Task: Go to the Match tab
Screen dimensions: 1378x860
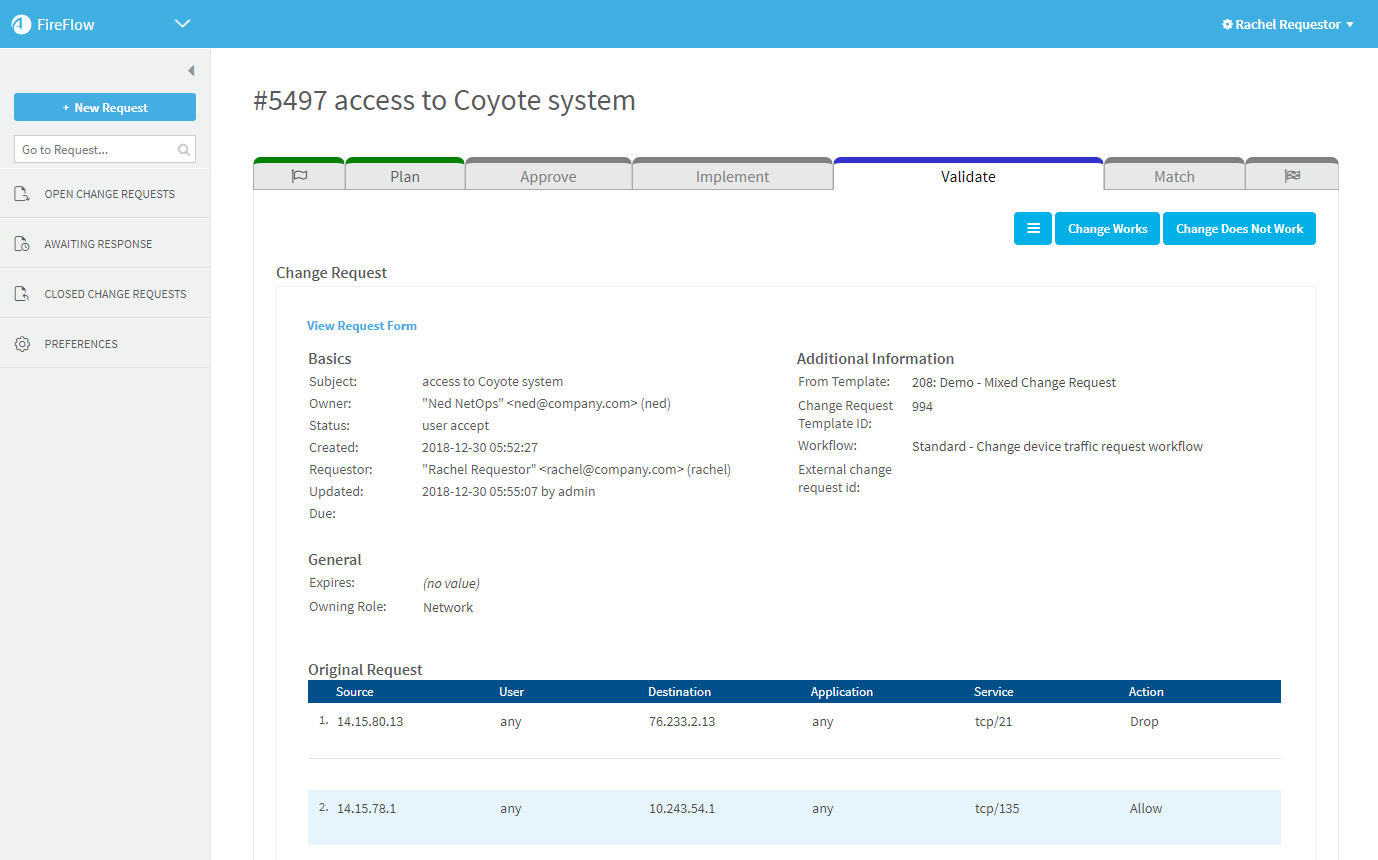Action: [x=1174, y=176]
